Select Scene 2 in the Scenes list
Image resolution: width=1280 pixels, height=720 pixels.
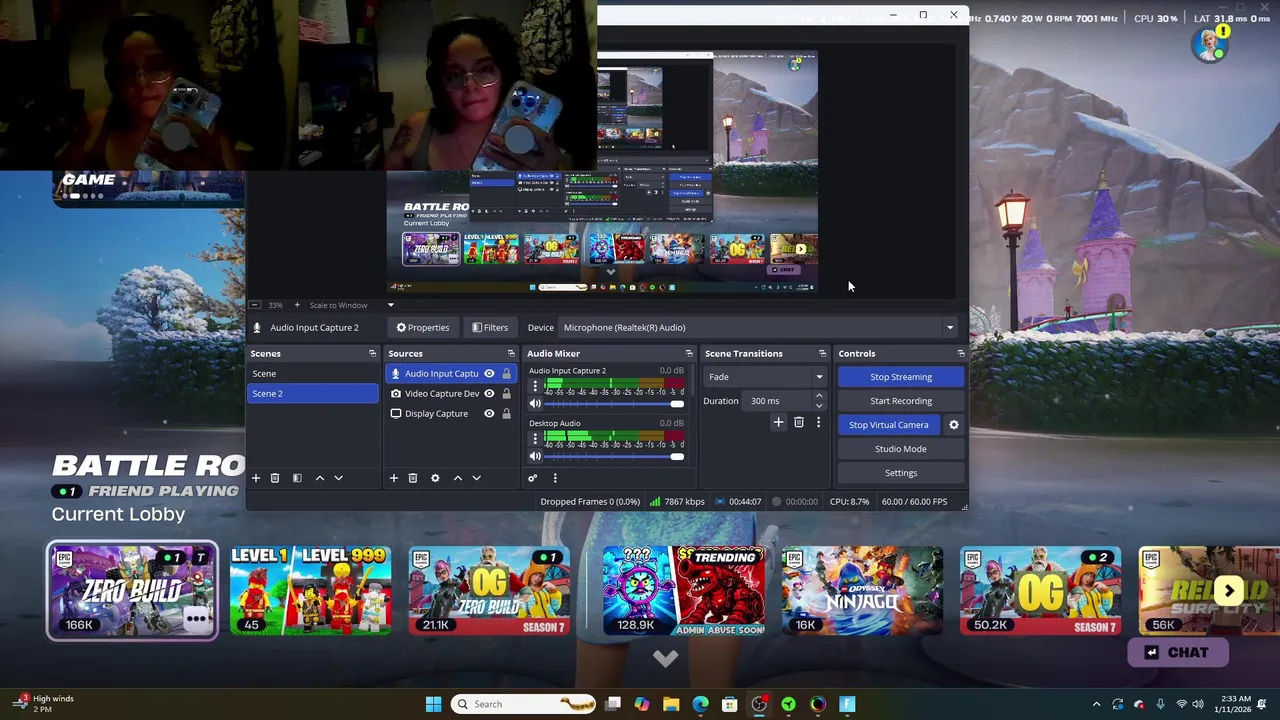[x=313, y=393]
